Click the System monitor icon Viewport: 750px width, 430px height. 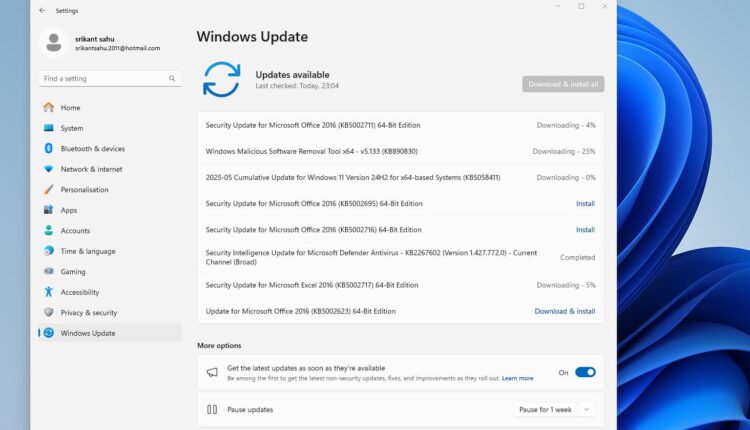[x=48, y=128]
